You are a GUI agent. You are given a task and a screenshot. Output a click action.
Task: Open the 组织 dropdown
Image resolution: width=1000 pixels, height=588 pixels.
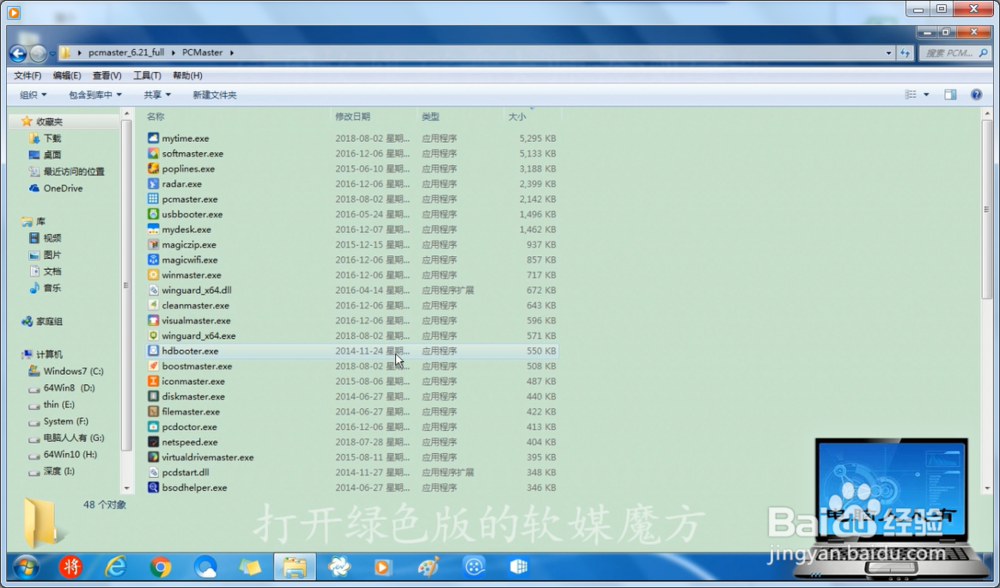[33, 95]
